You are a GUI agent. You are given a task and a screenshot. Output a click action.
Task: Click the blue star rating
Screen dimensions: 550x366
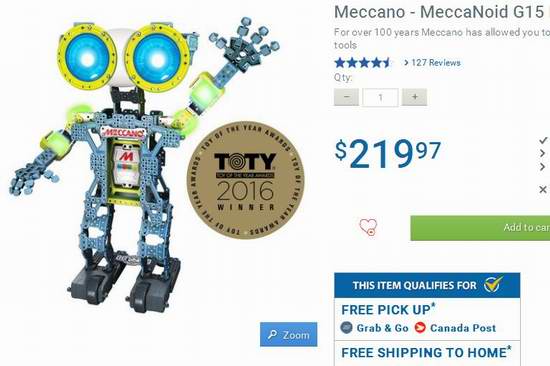point(362,63)
